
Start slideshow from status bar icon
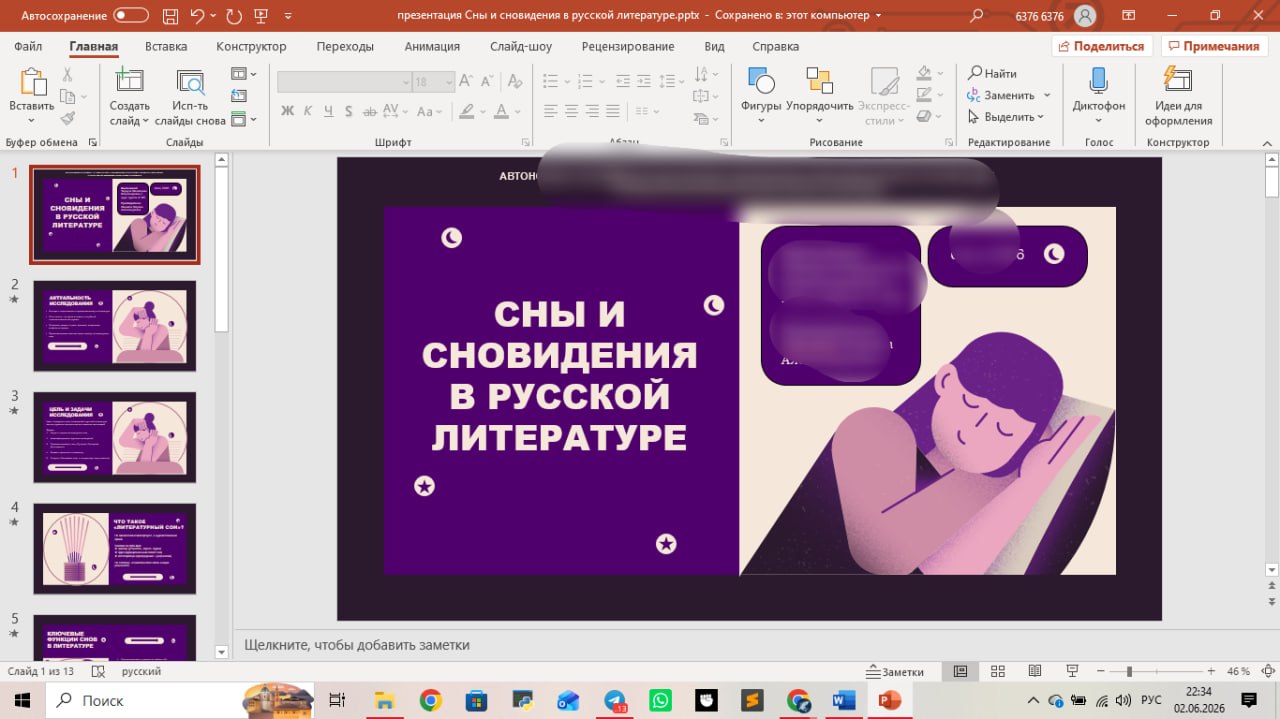pos(1072,672)
